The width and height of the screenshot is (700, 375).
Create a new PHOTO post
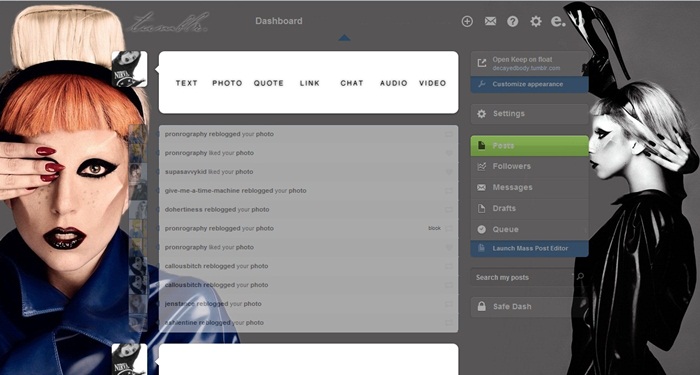227,83
